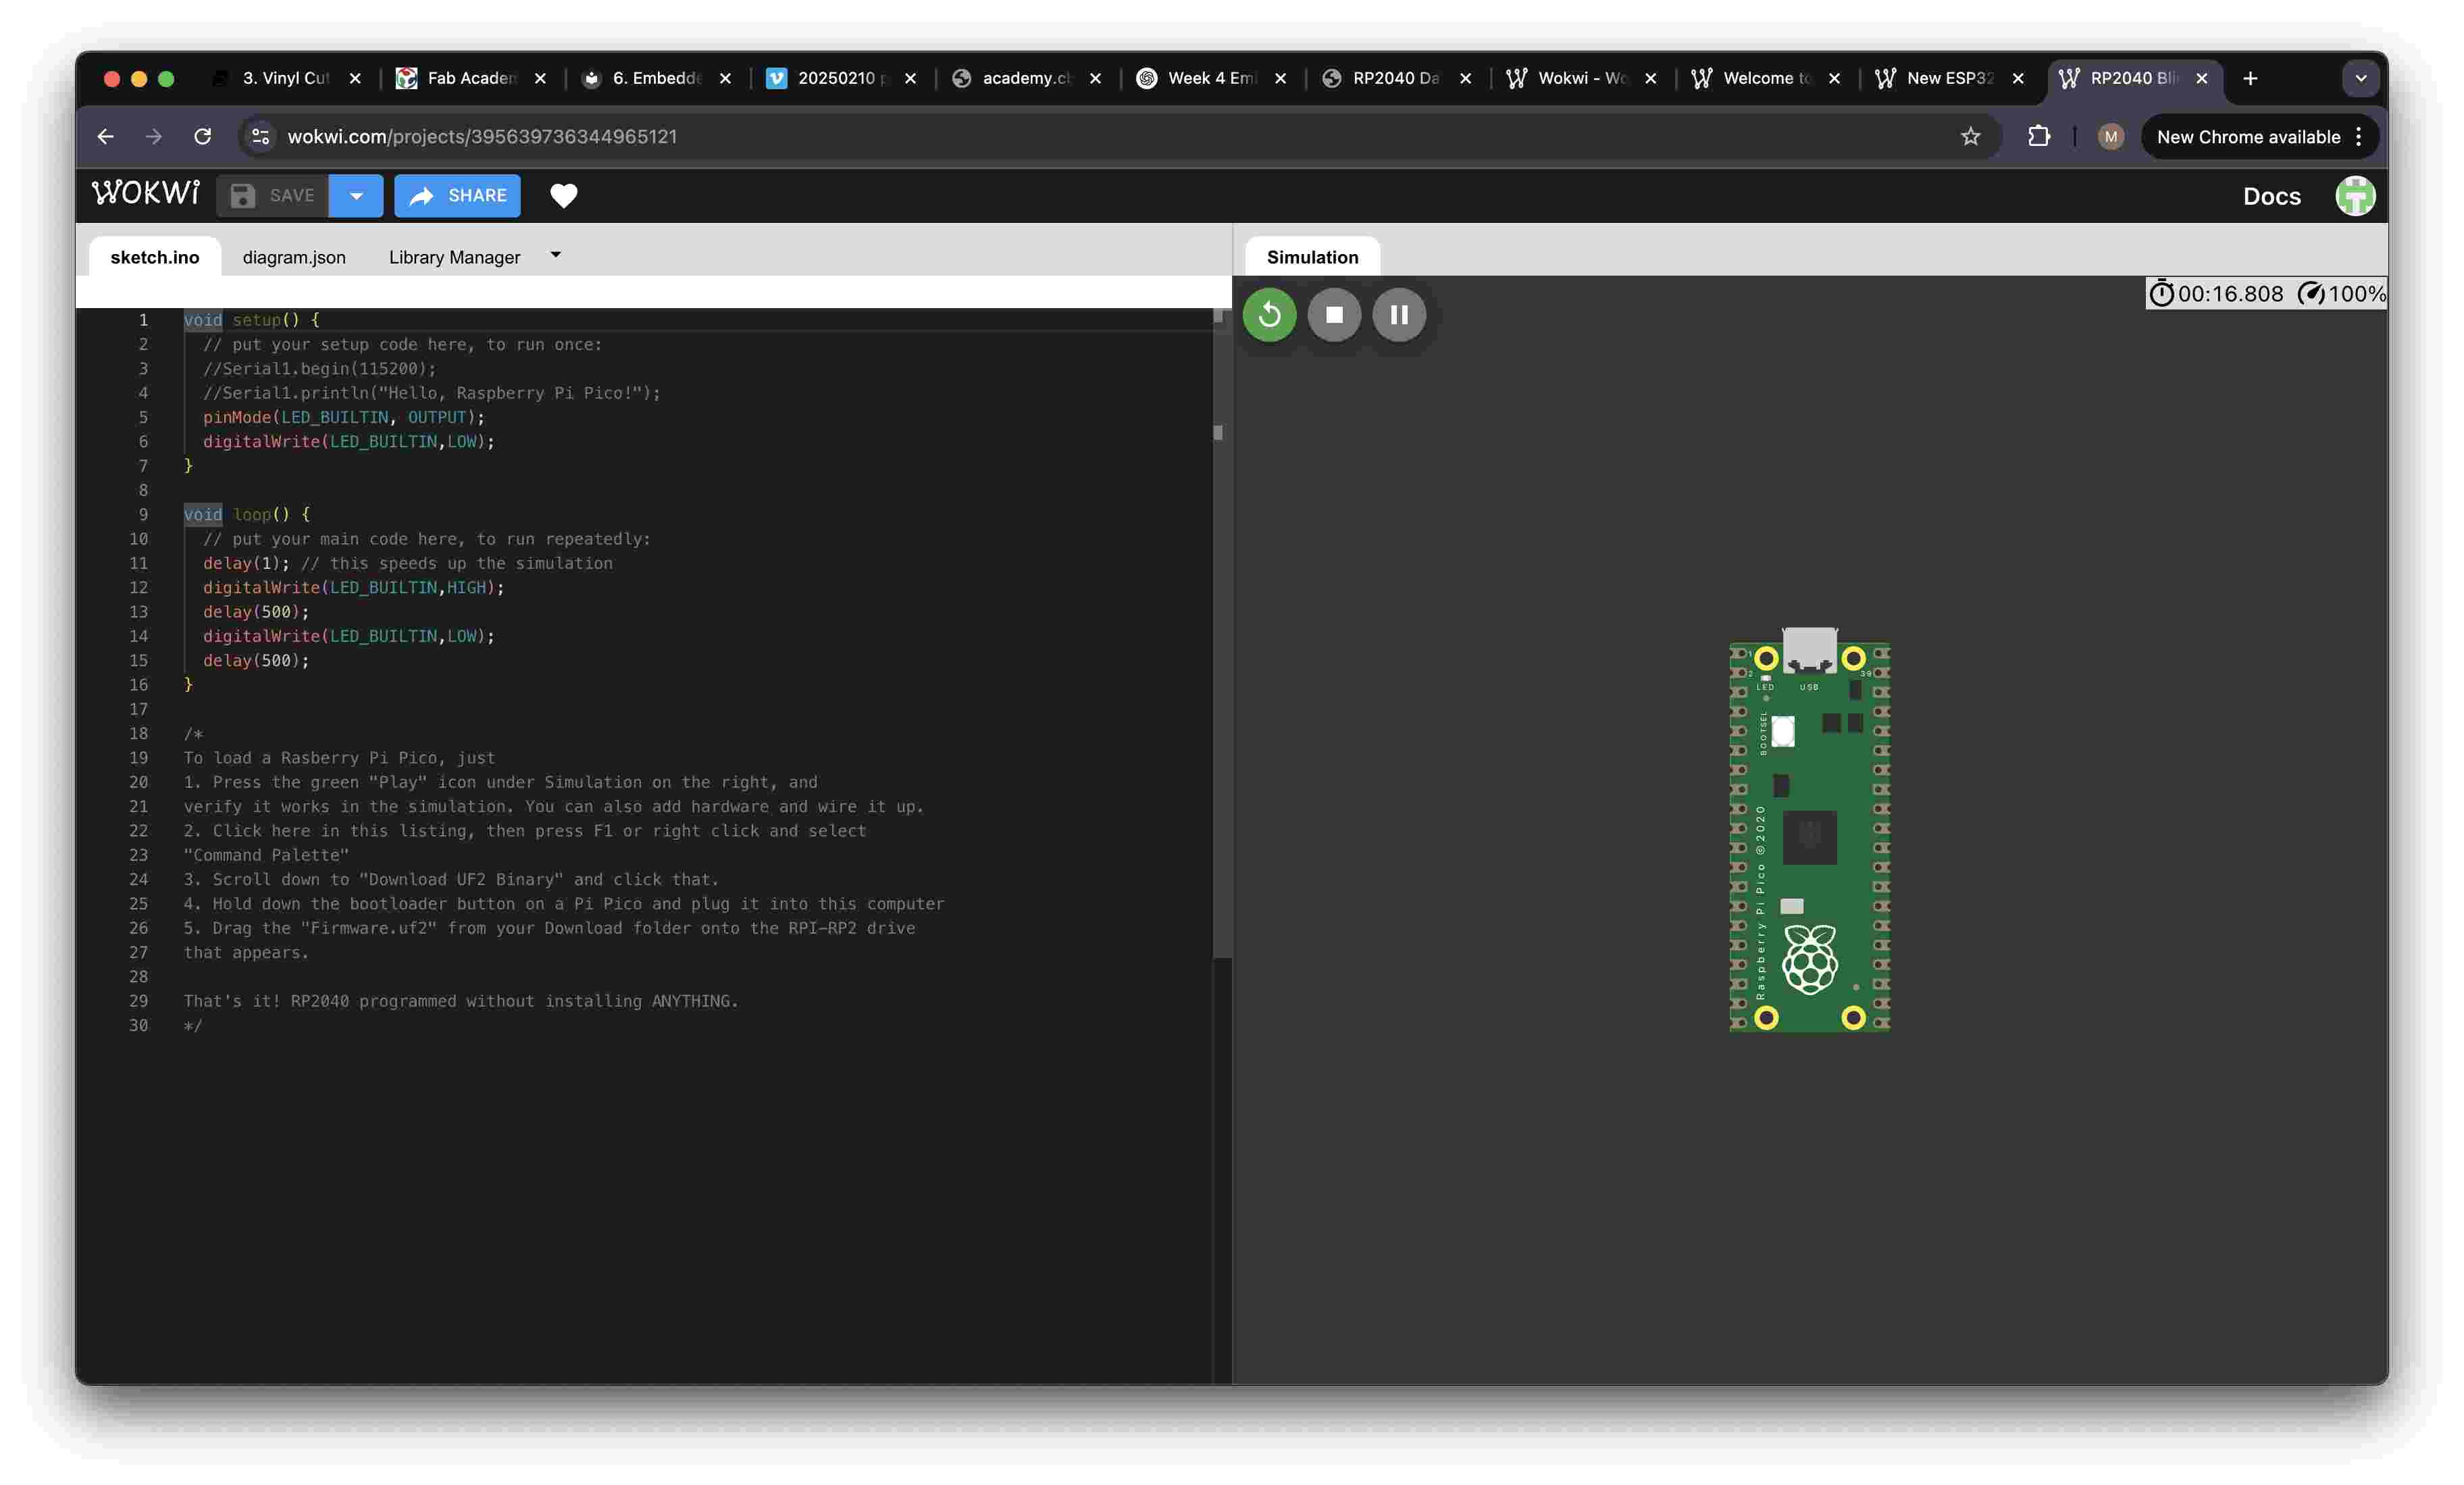Expand the file tabs dropdown arrow
Screen dimensions: 2464x1485
click(x=556, y=255)
